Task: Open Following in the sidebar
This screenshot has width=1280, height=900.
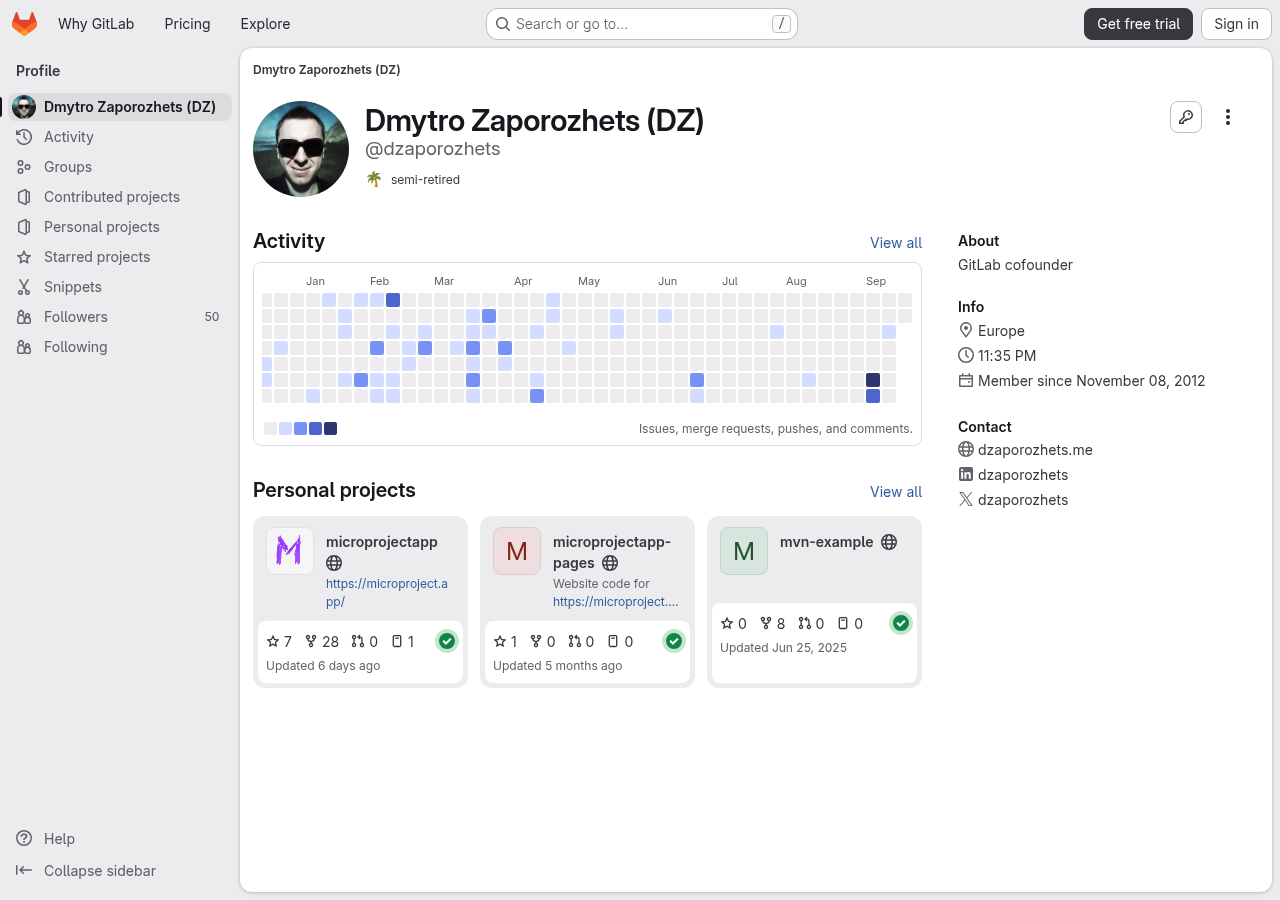Action: pos(120,347)
